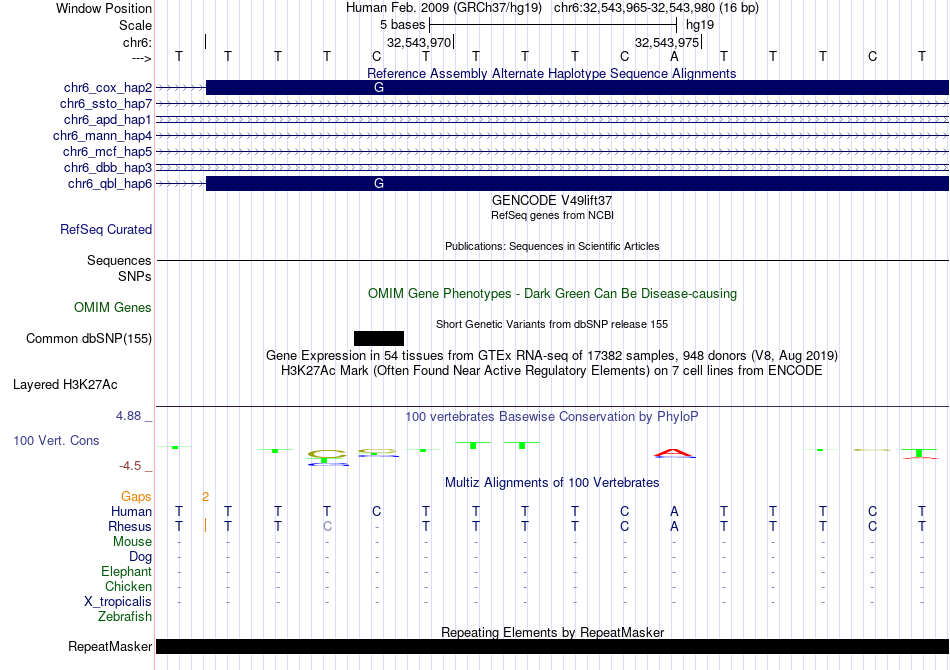
Task: Click the Scale ruler label
Action: [135, 25]
